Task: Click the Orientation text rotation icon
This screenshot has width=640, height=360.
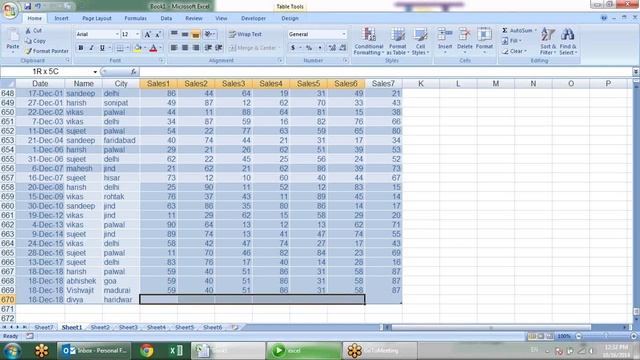Action: pos(209,34)
